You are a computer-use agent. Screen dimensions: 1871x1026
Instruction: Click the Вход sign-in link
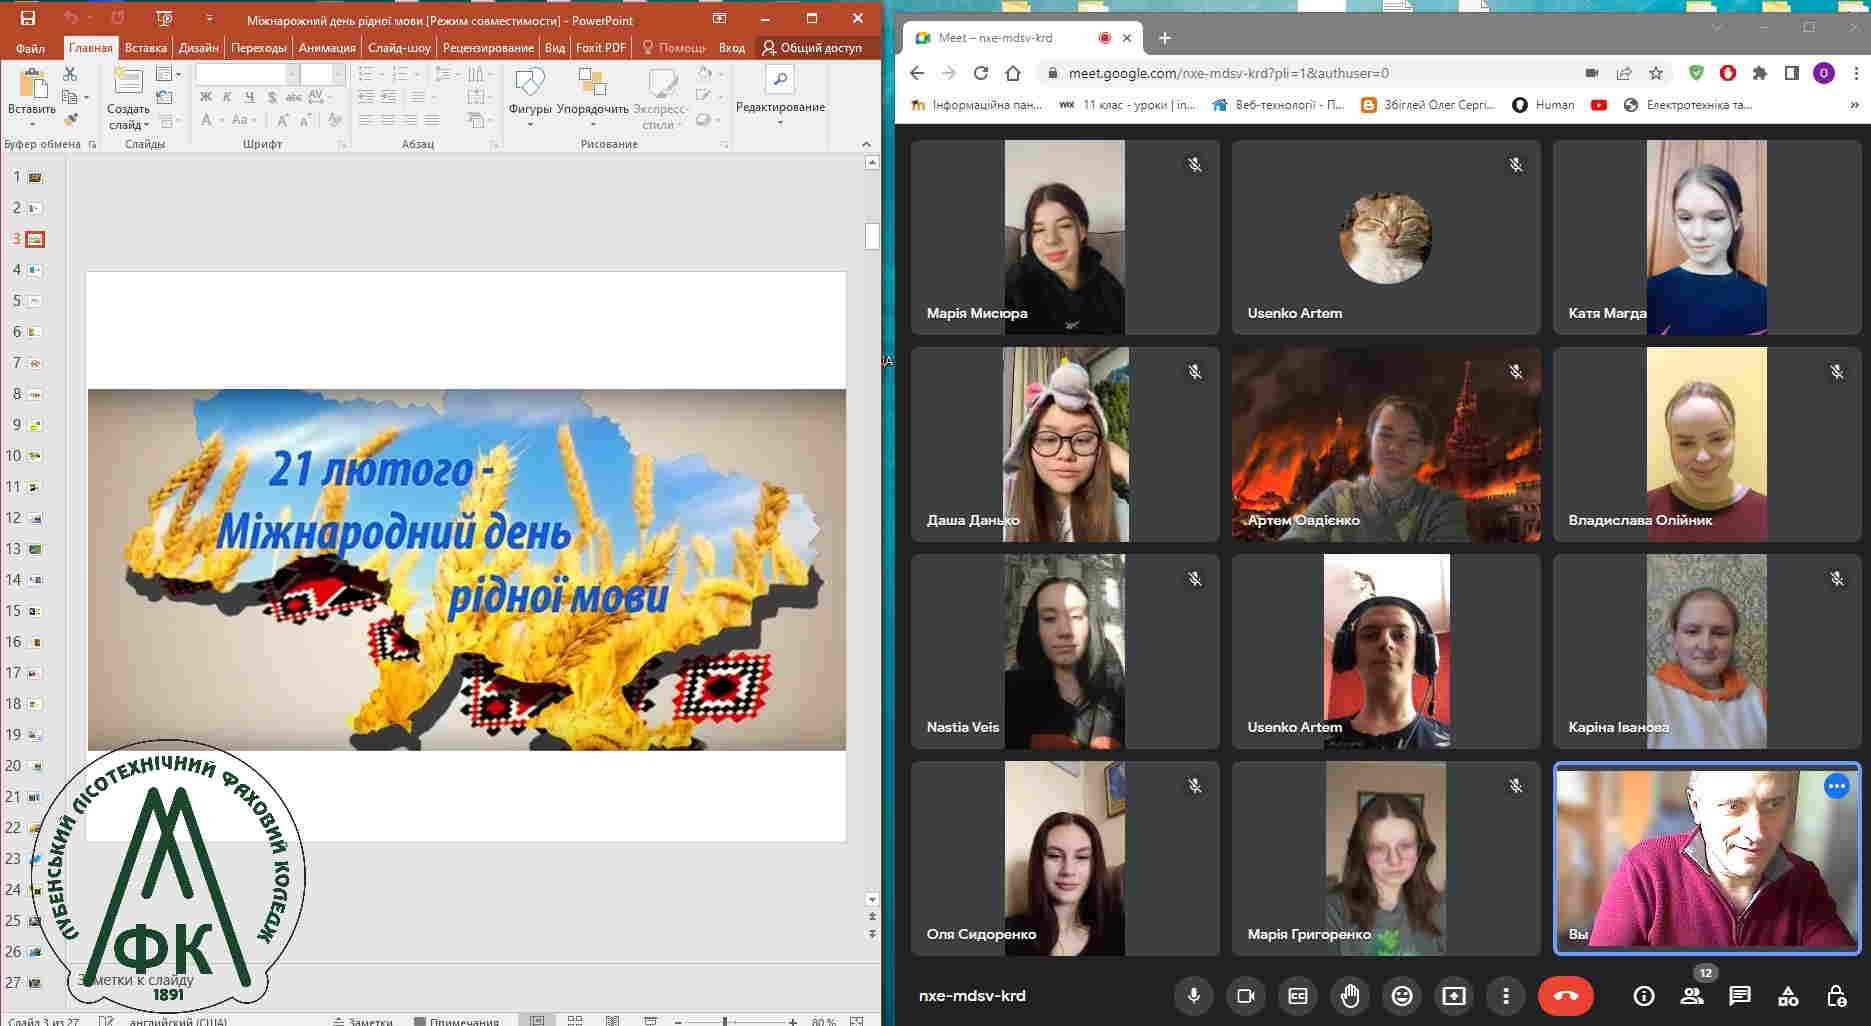pos(732,48)
